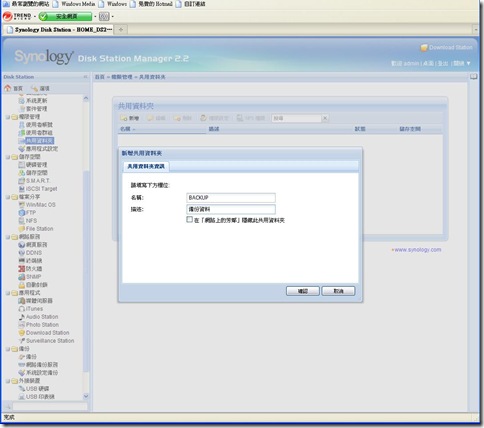Collapse the 儲存空間 folder node
The image size is (484, 428).
click(x=8, y=157)
